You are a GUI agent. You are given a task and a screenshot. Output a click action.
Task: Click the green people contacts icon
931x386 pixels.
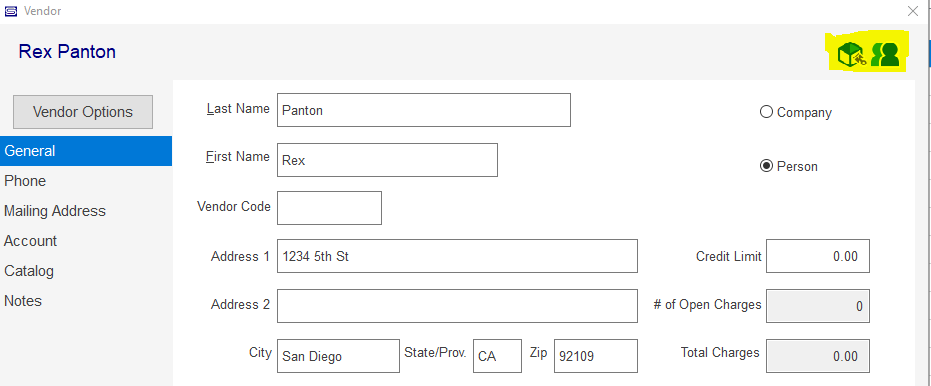click(885, 55)
